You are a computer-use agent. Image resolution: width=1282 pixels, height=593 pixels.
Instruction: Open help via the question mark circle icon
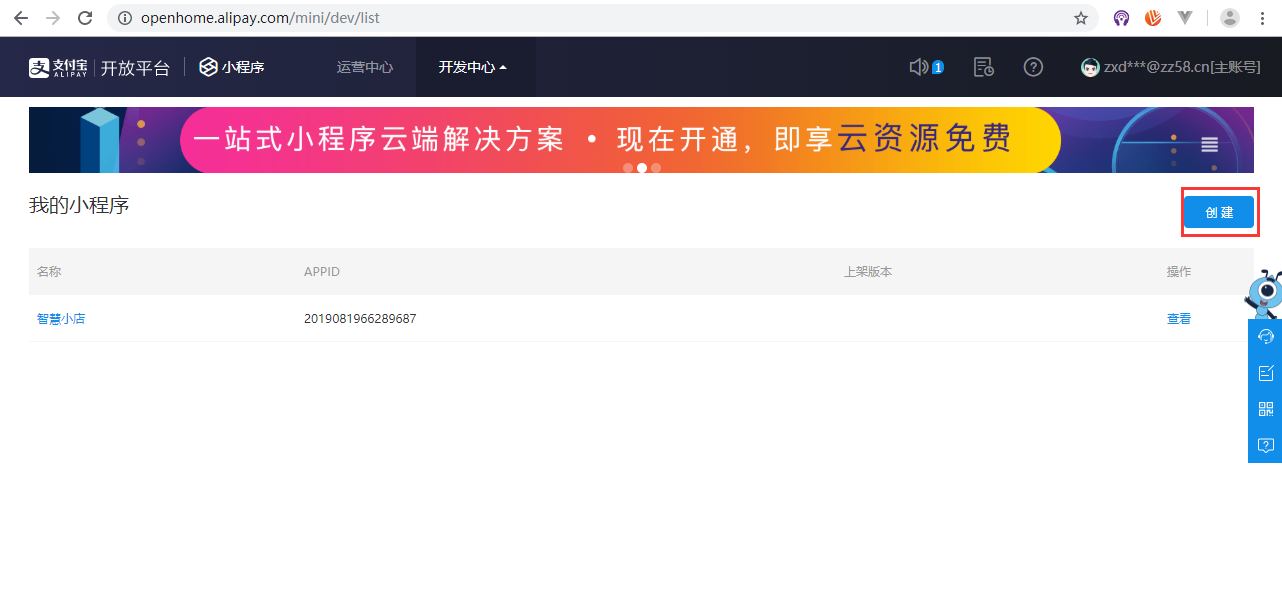pos(1033,67)
